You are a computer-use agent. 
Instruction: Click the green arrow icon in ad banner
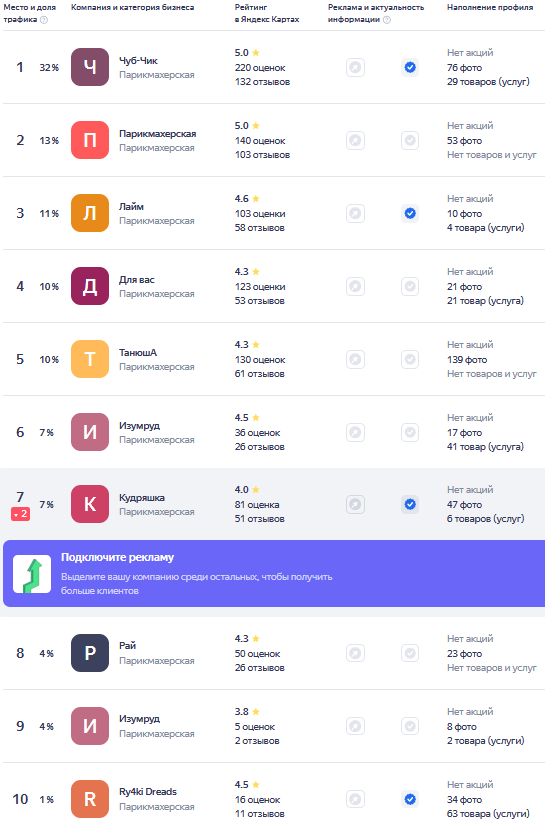click(32, 574)
